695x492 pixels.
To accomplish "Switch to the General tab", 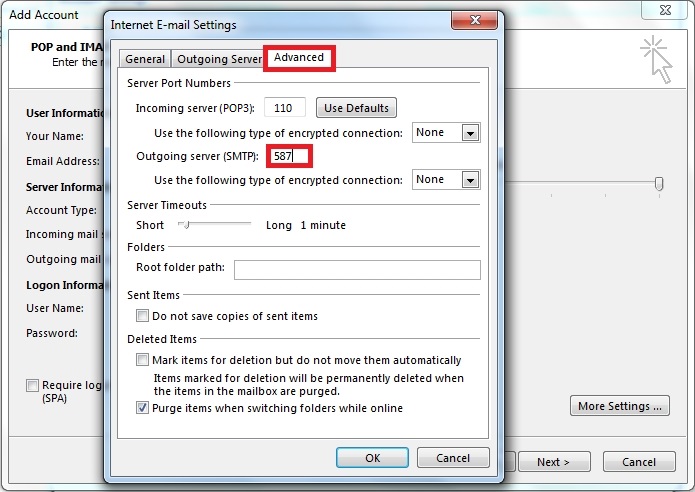I will pyautogui.click(x=145, y=59).
